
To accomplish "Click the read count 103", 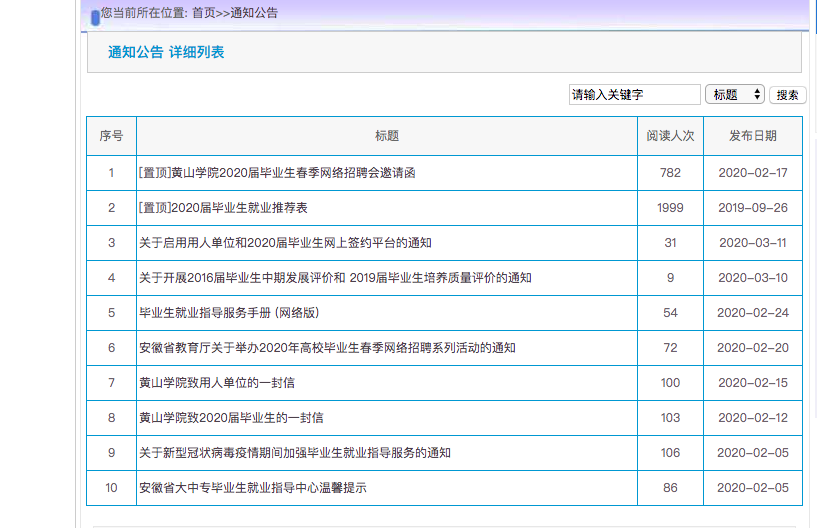I will click(x=671, y=417).
